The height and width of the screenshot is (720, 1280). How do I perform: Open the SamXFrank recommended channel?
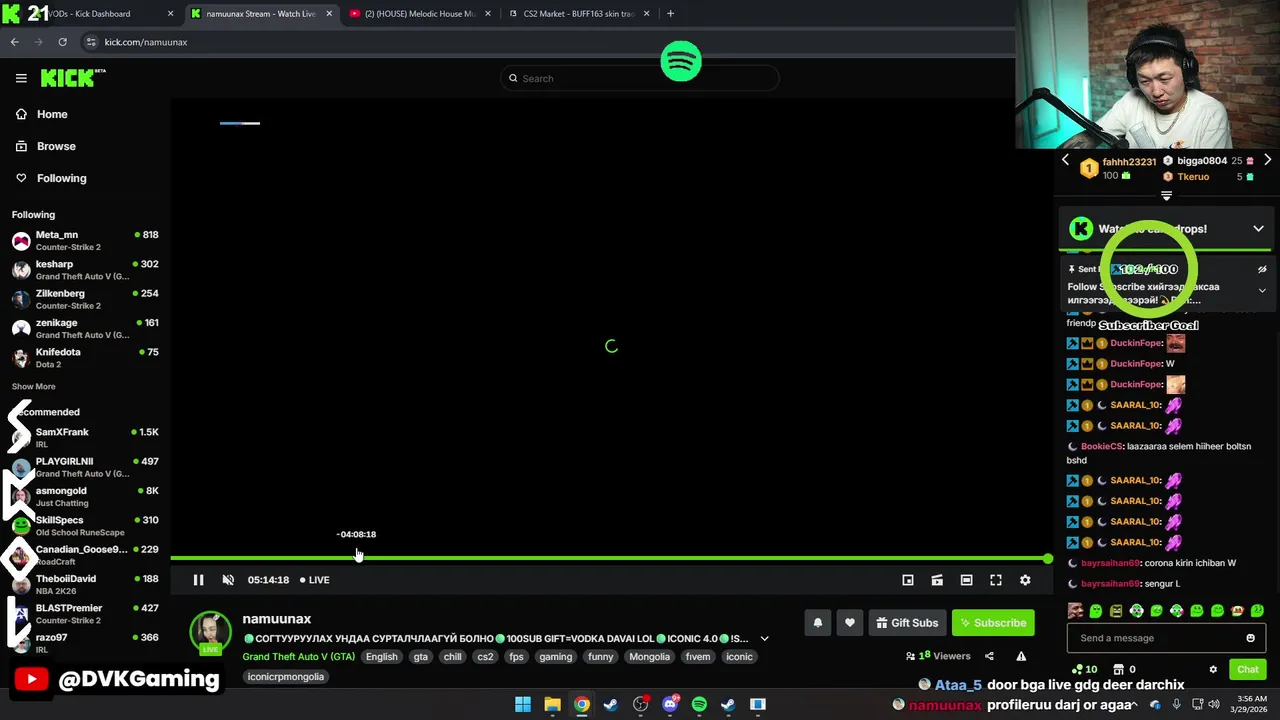pos(85,438)
